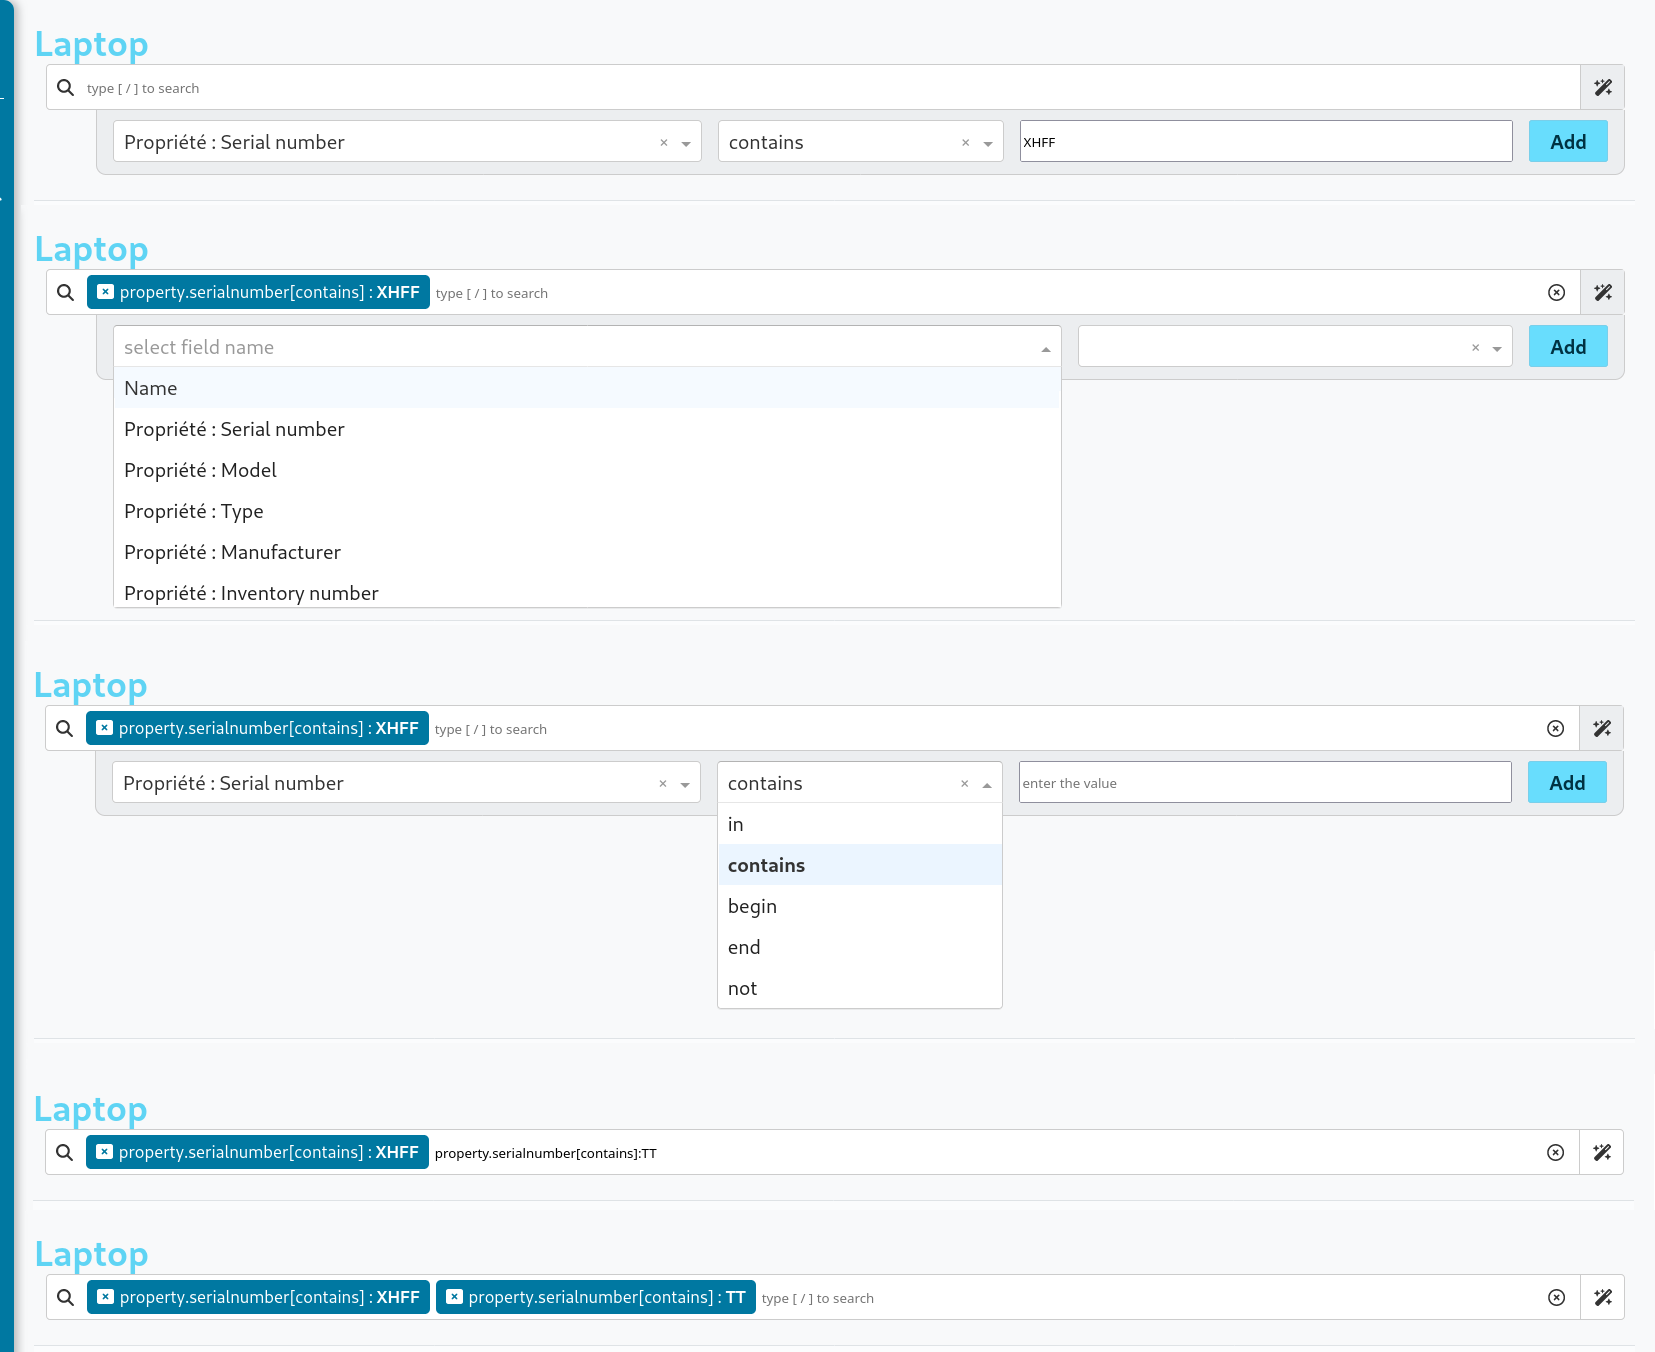Clear the contains operator beside the XHFF value field

965,143
